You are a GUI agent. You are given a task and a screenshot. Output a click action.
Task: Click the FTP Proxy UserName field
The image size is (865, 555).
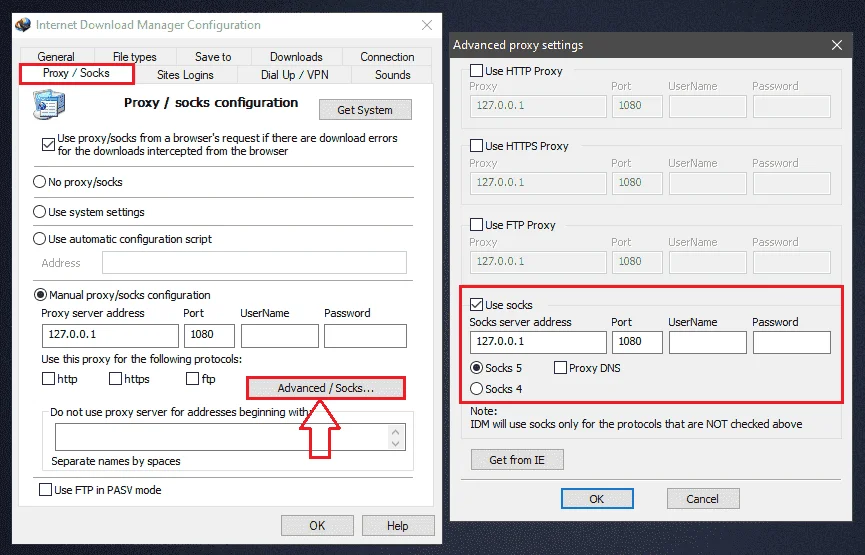(708, 263)
